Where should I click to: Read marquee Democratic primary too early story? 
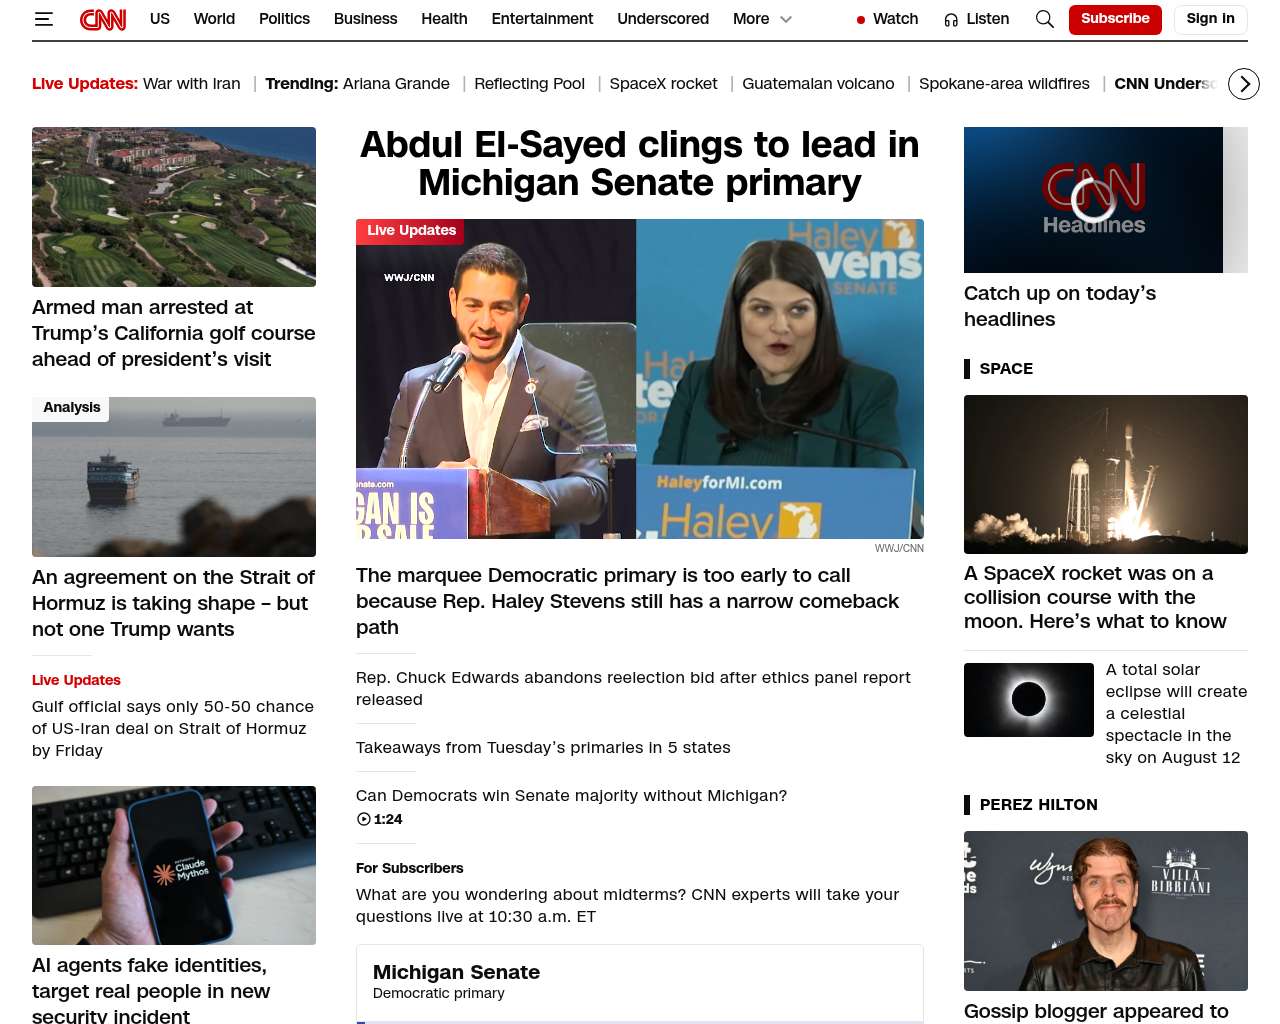tap(628, 601)
